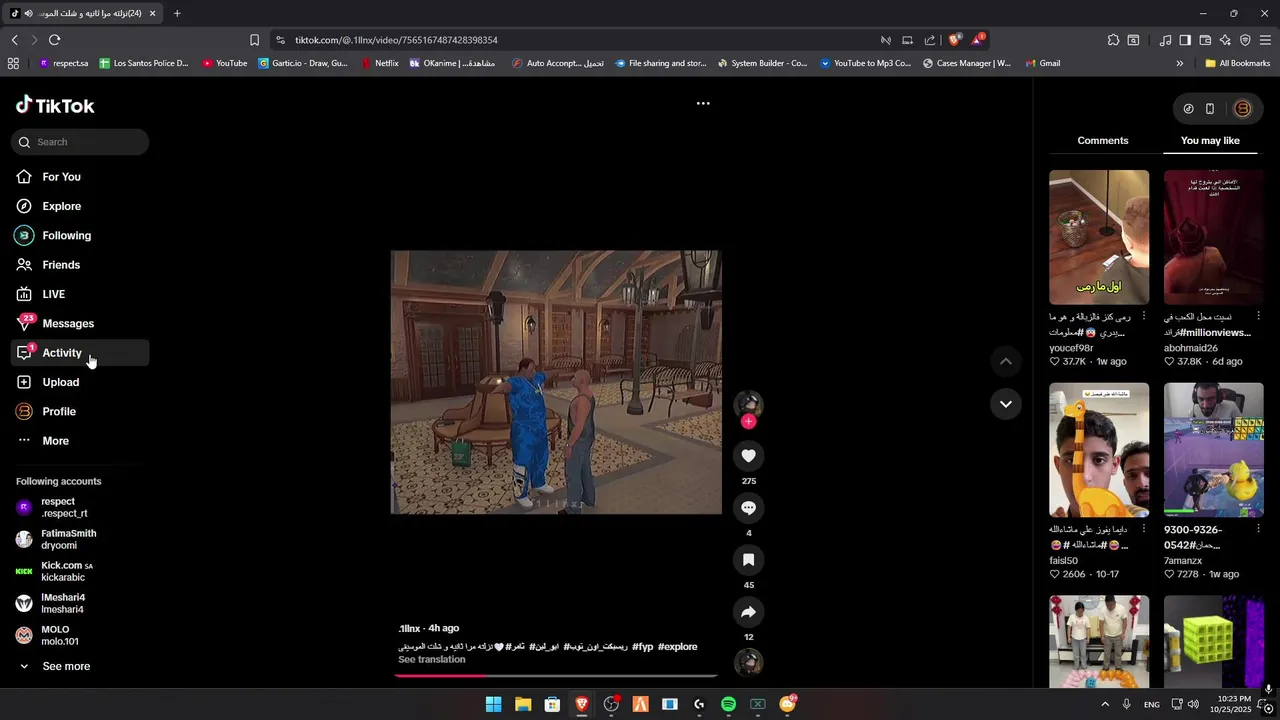Like the video with heart icon
This screenshot has height=720, width=1280.
pos(748,456)
